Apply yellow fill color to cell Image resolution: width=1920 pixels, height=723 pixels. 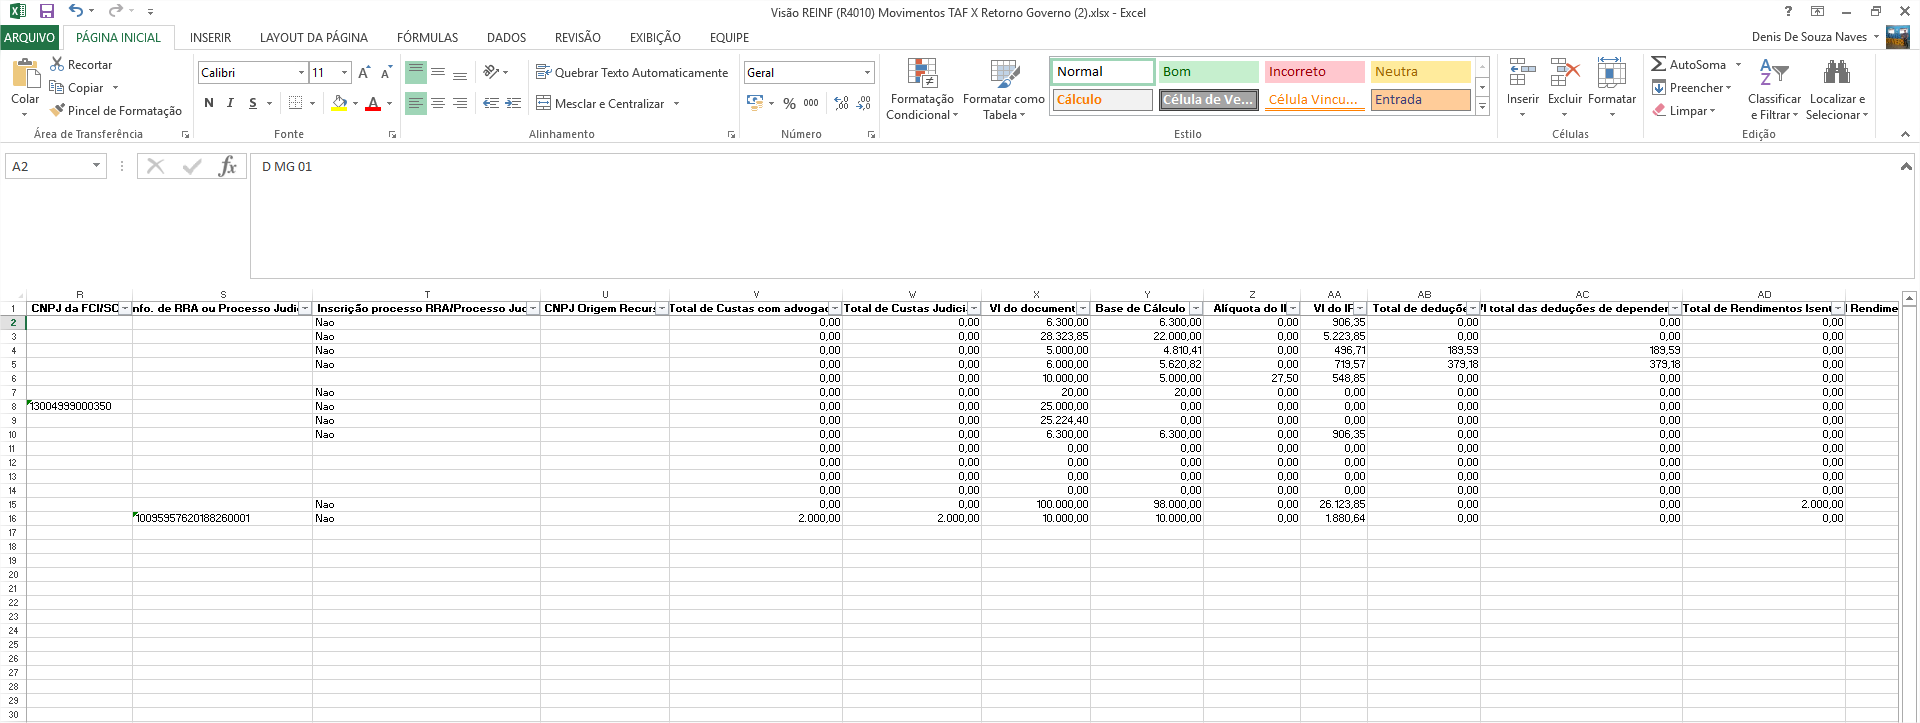click(340, 103)
